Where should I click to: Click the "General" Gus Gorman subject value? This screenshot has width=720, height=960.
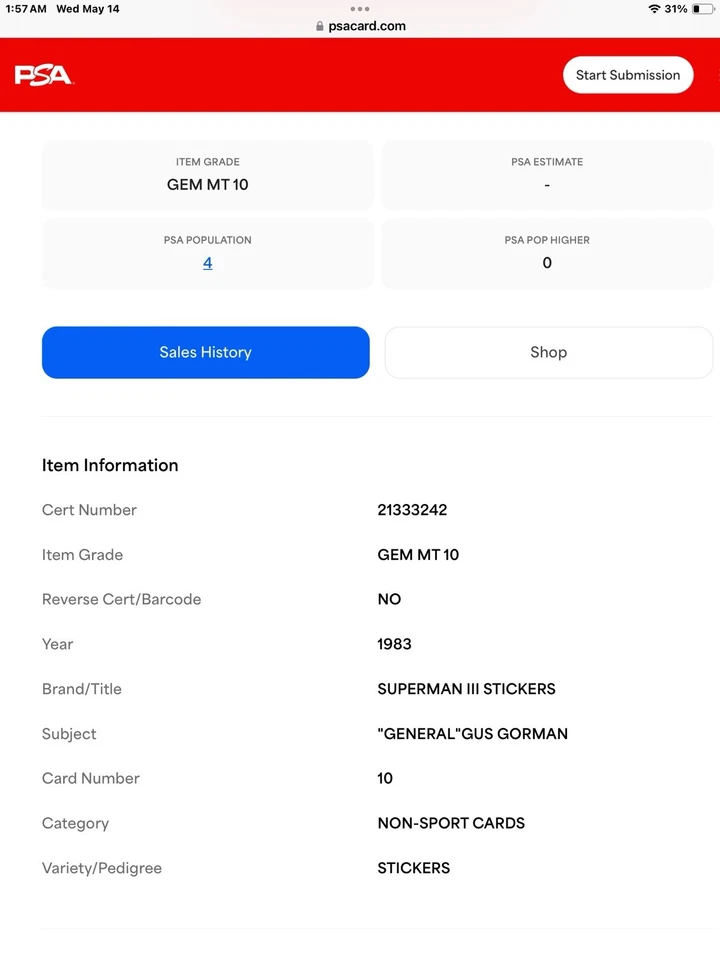[x=472, y=734]
